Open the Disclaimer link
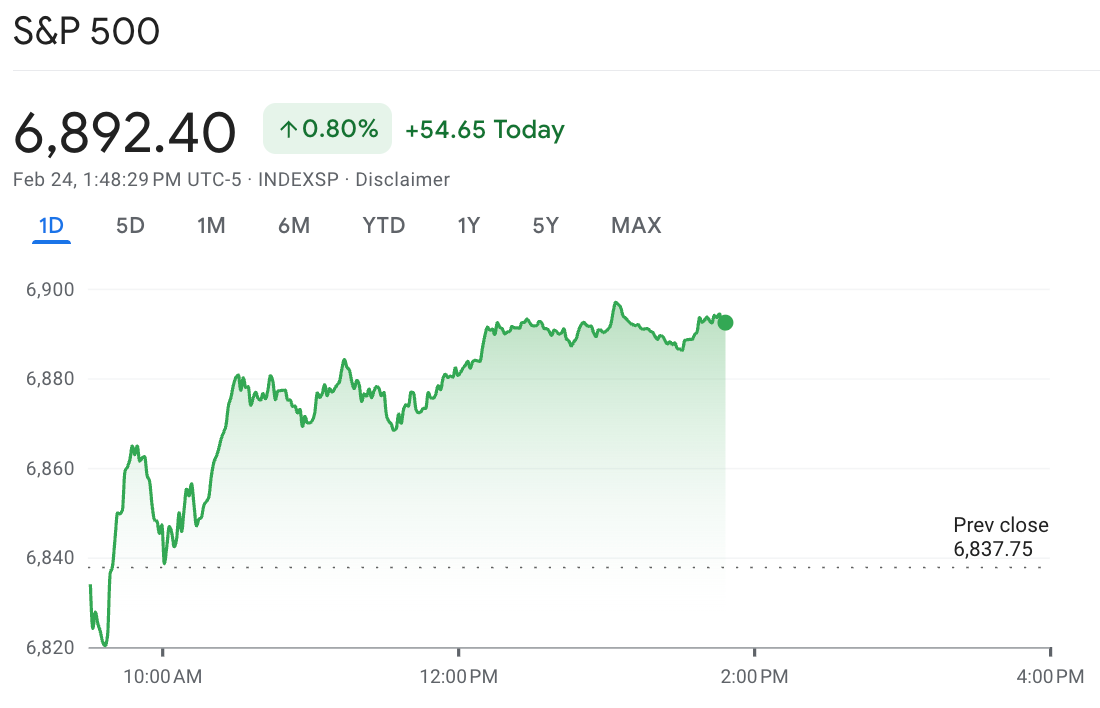This screenshot has height=708, width=1100. (x=404, y=180)
